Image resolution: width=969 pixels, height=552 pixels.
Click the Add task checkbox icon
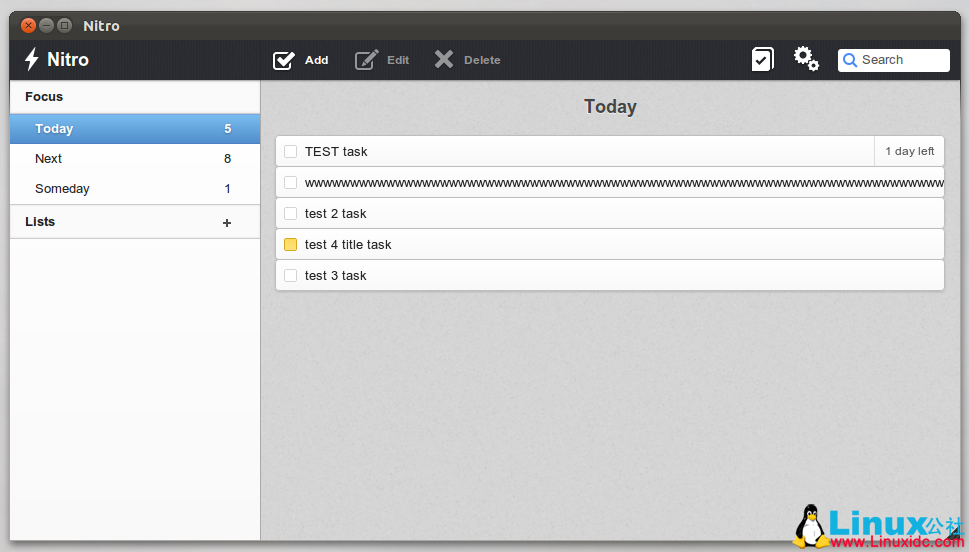click(284, 60)
